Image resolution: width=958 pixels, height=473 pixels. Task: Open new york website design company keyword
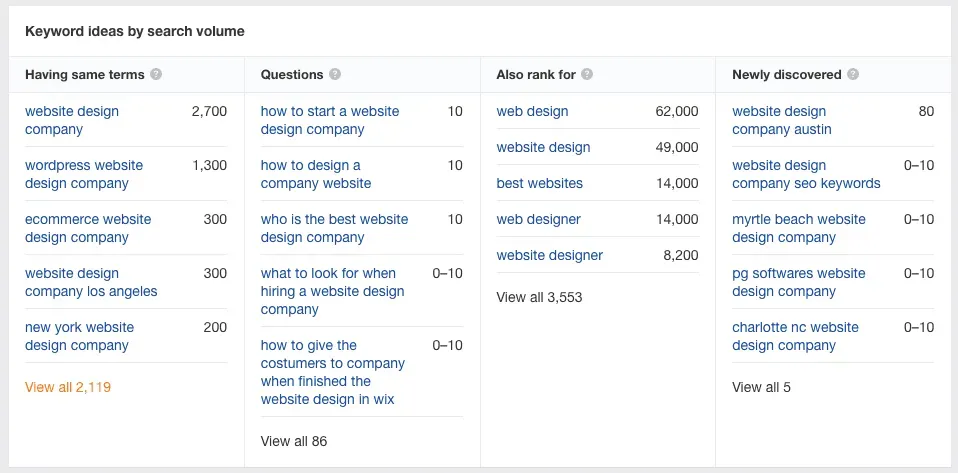point(78,336)
